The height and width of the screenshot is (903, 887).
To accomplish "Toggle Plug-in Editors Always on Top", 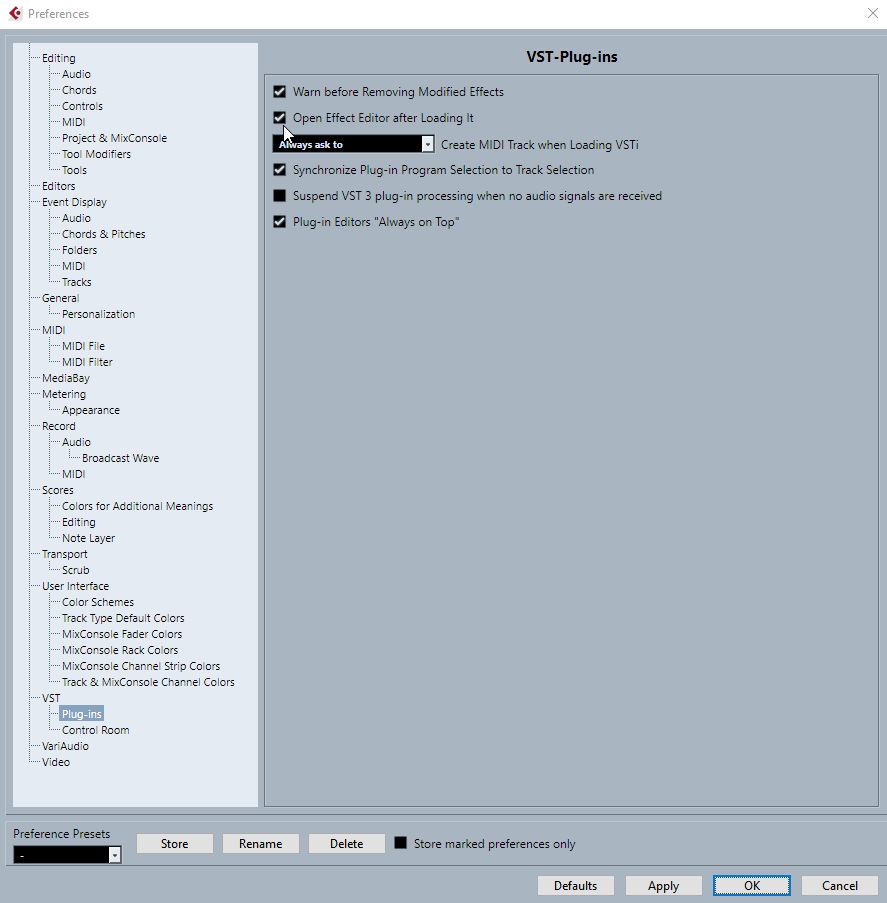I will tap(279, 222).
